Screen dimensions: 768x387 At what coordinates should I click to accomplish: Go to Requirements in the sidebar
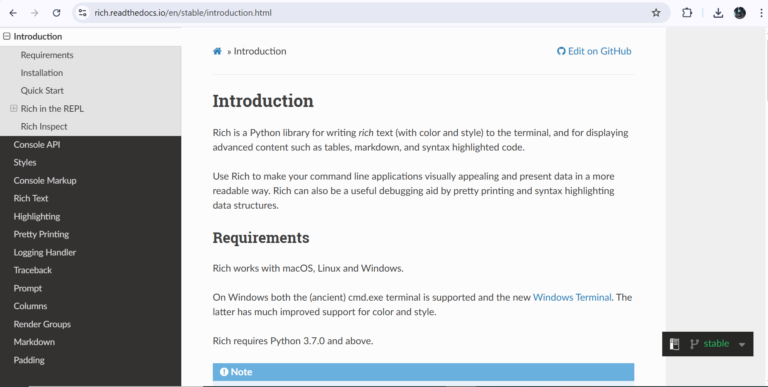(47, 55)
